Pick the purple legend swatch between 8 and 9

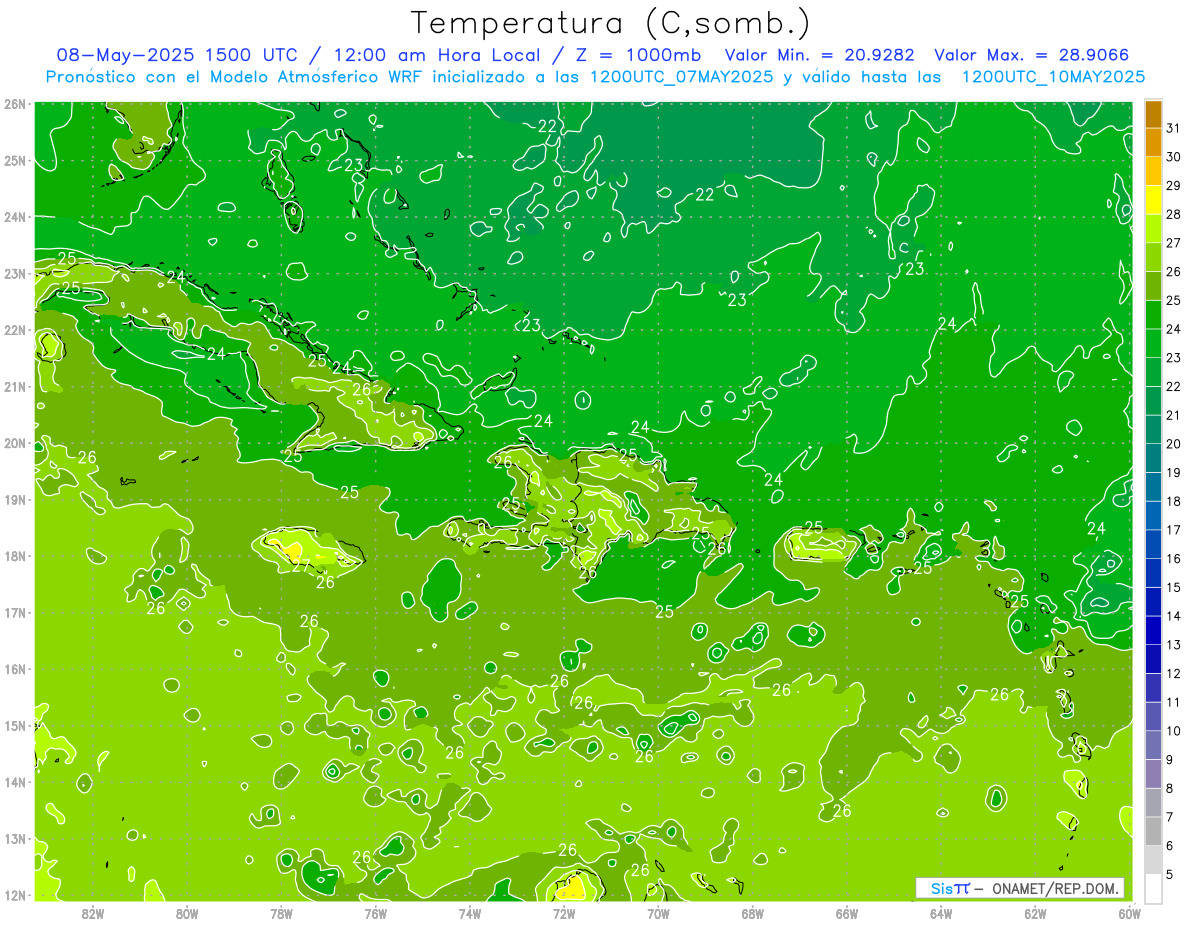(x=1153, y=774)
